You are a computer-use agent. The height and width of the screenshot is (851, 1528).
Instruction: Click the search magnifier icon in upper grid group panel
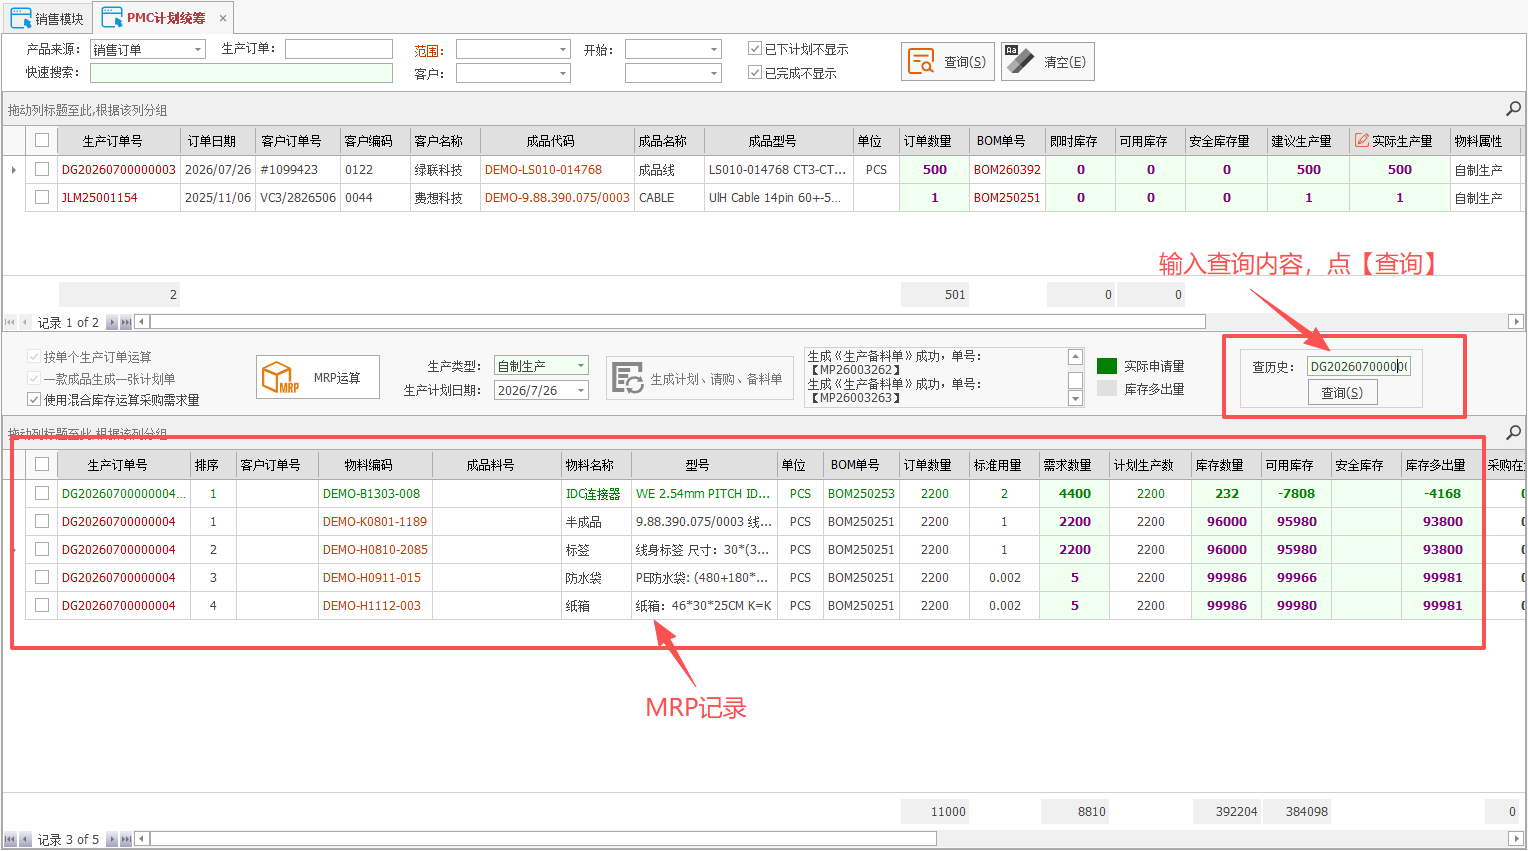(1513, 108)
